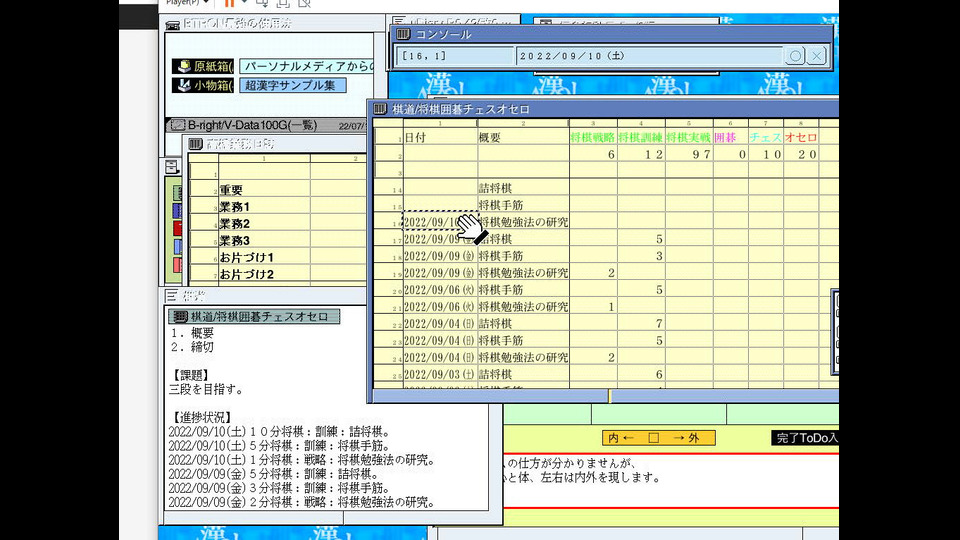Screen dimensions: 960x540
Task: Click the 内 ← □ → 外 button
Action: click(x=659, y=438)
